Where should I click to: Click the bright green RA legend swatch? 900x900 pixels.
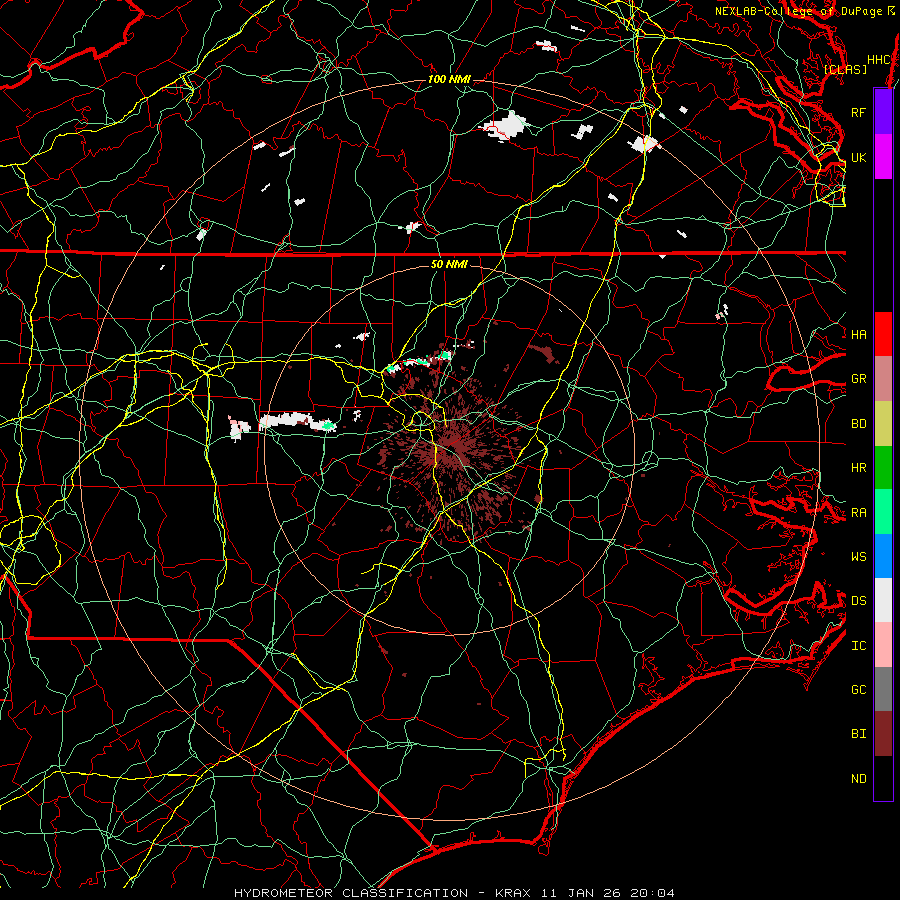[x=883, y=512]
